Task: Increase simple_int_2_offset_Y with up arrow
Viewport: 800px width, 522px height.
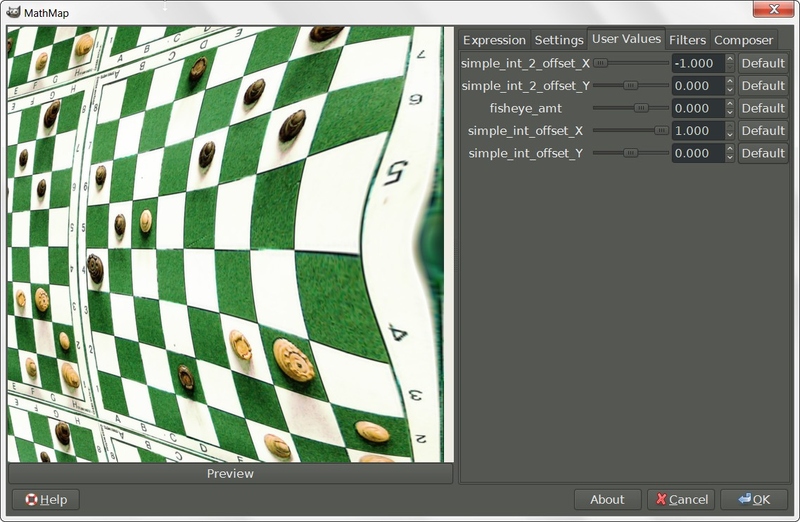Action: pos(730,81)
